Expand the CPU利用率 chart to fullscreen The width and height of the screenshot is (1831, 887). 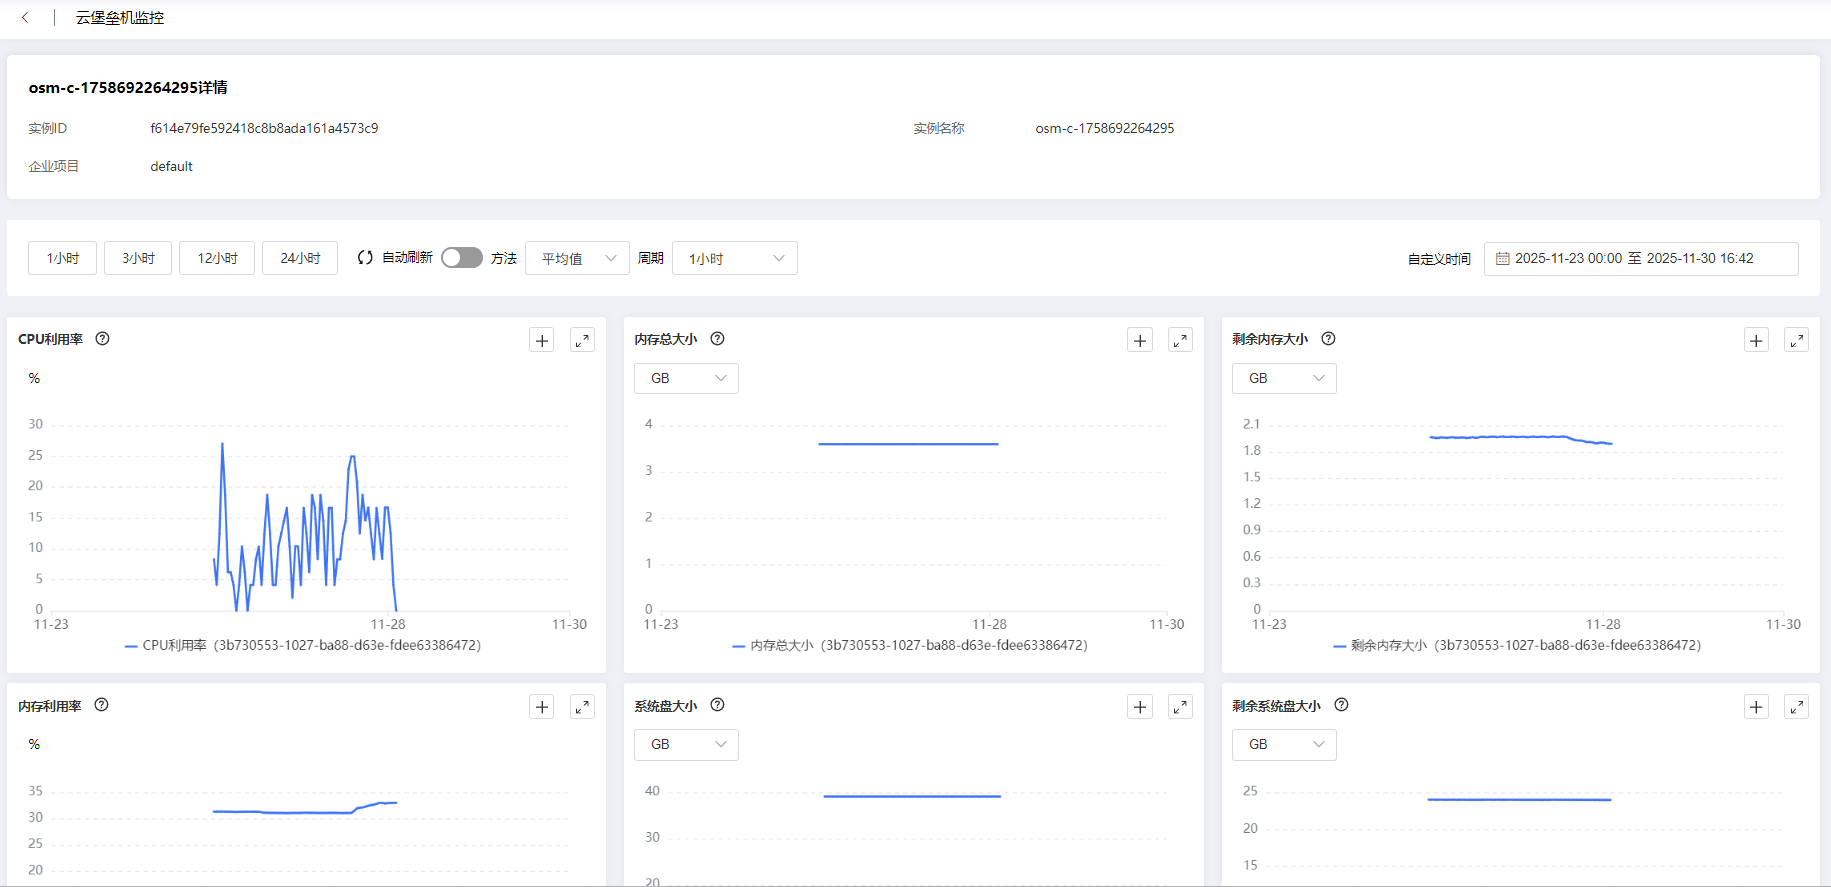(582, 340)
